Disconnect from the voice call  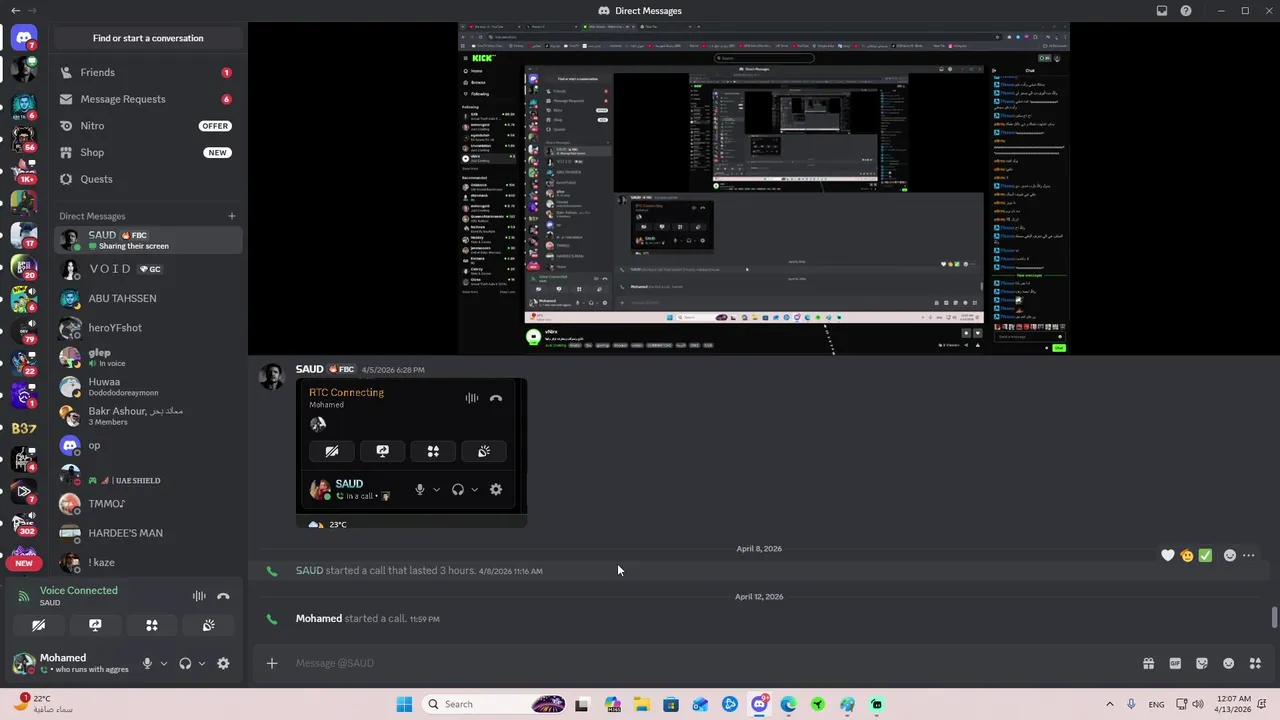223,596
